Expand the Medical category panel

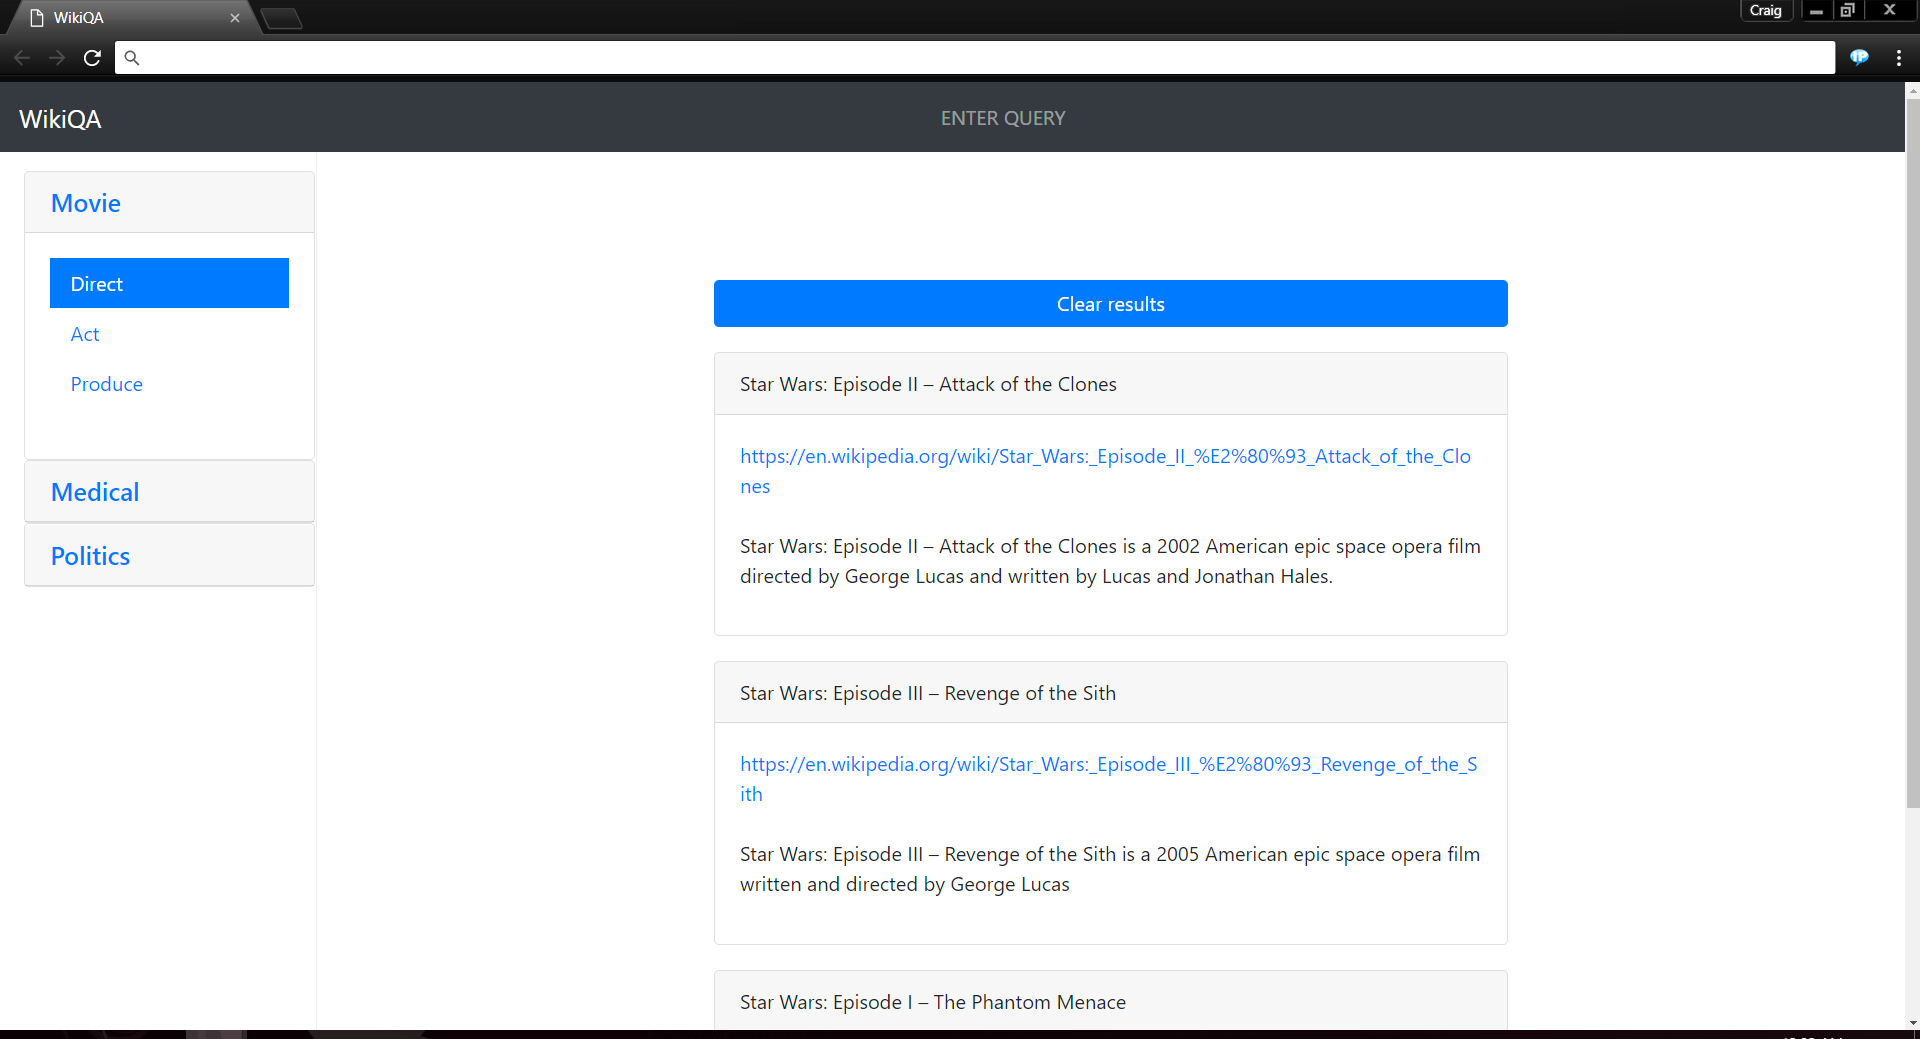(95, 492)
